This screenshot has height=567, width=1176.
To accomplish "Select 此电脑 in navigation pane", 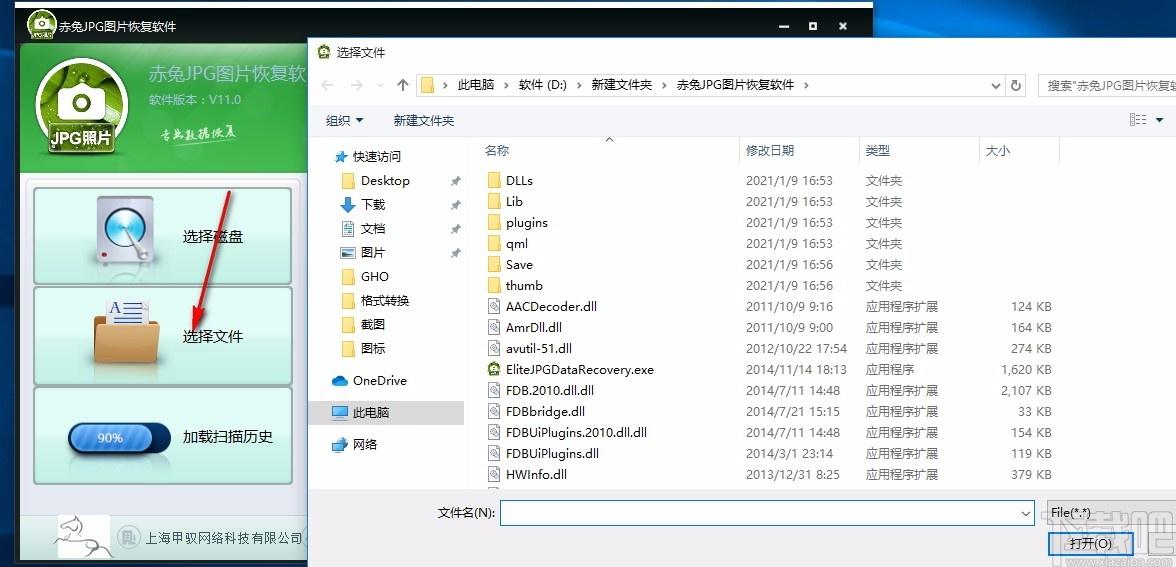I will [x=386, y=412].
